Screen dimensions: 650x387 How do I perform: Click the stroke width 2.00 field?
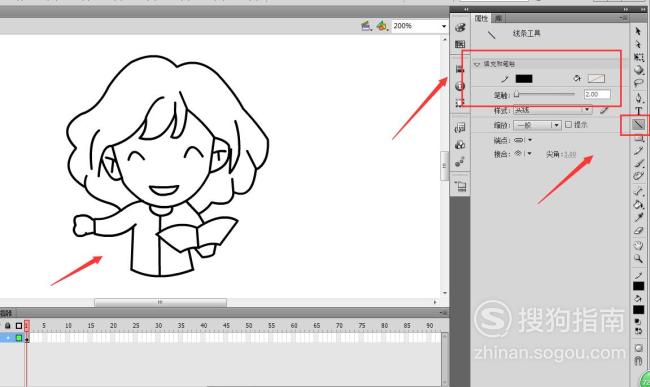coord(597,95)
